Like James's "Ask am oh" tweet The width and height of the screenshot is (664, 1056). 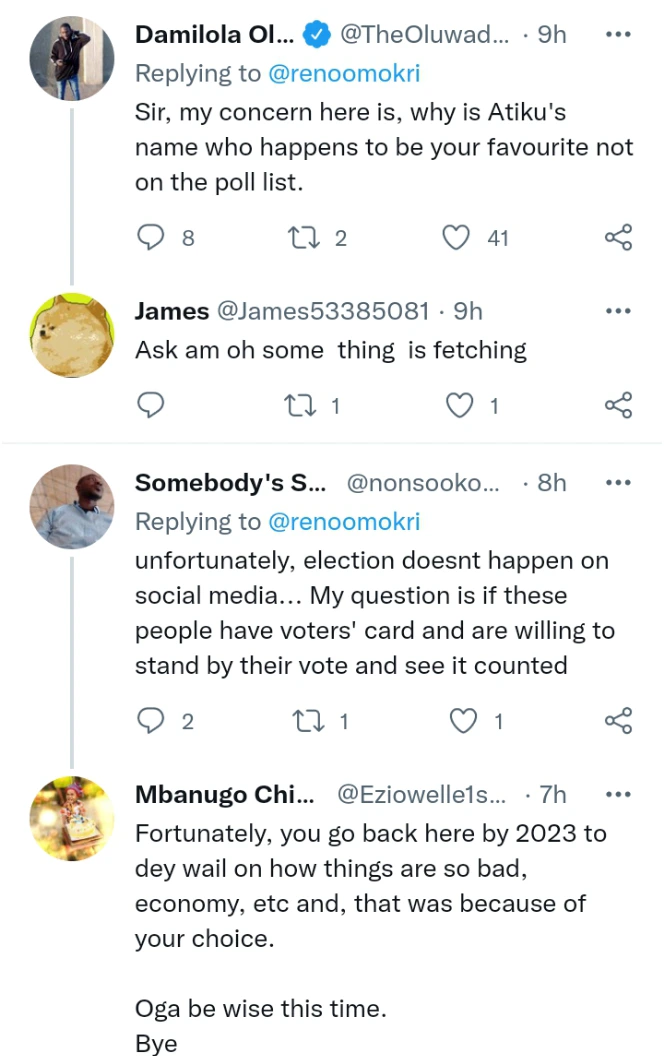pos(460,405)
